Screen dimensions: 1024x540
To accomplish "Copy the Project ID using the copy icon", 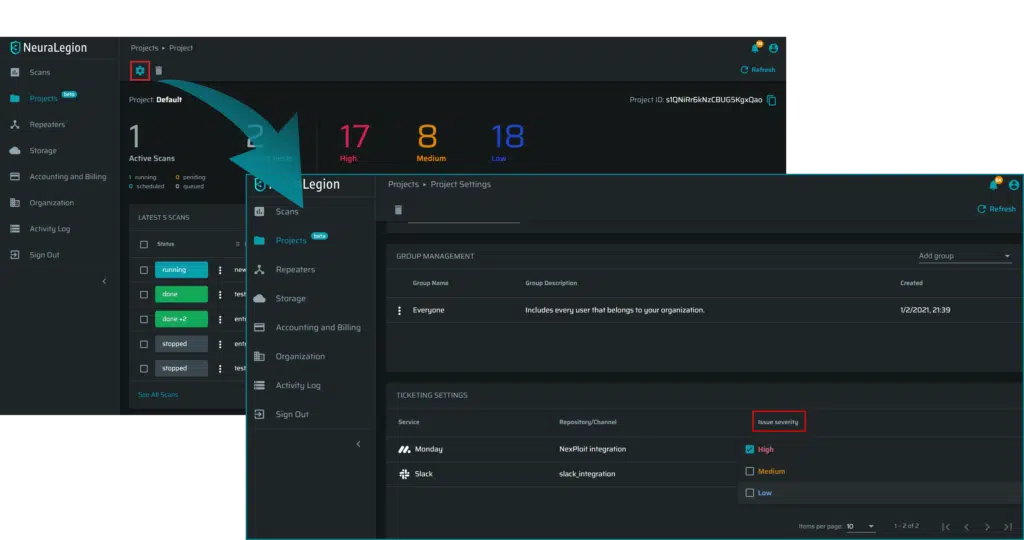I will [771, 100].
